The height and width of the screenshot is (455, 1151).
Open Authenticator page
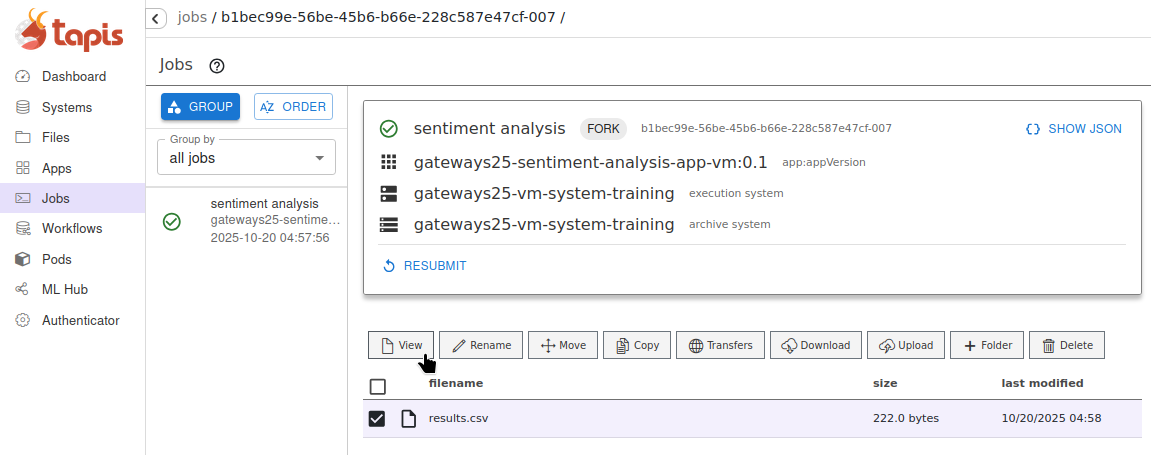pos(80,320)
